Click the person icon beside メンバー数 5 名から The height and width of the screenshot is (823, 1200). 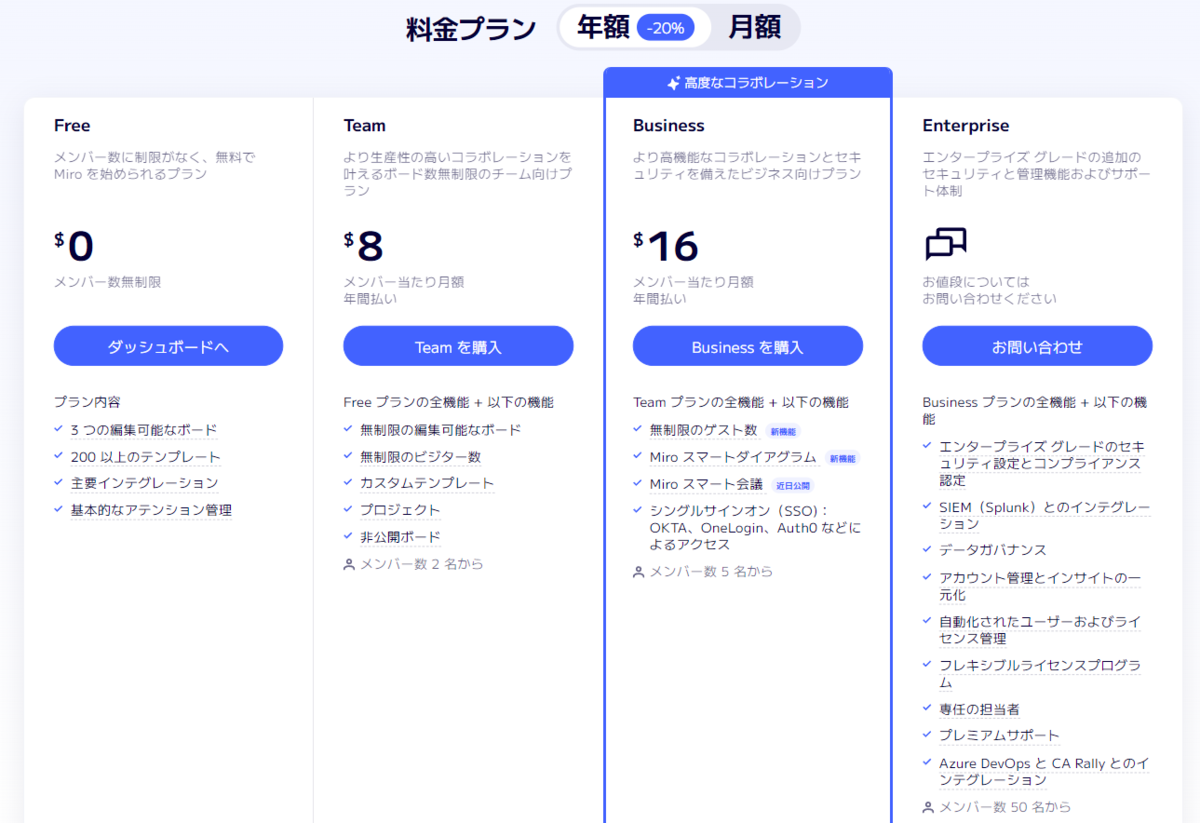(639, 572)
